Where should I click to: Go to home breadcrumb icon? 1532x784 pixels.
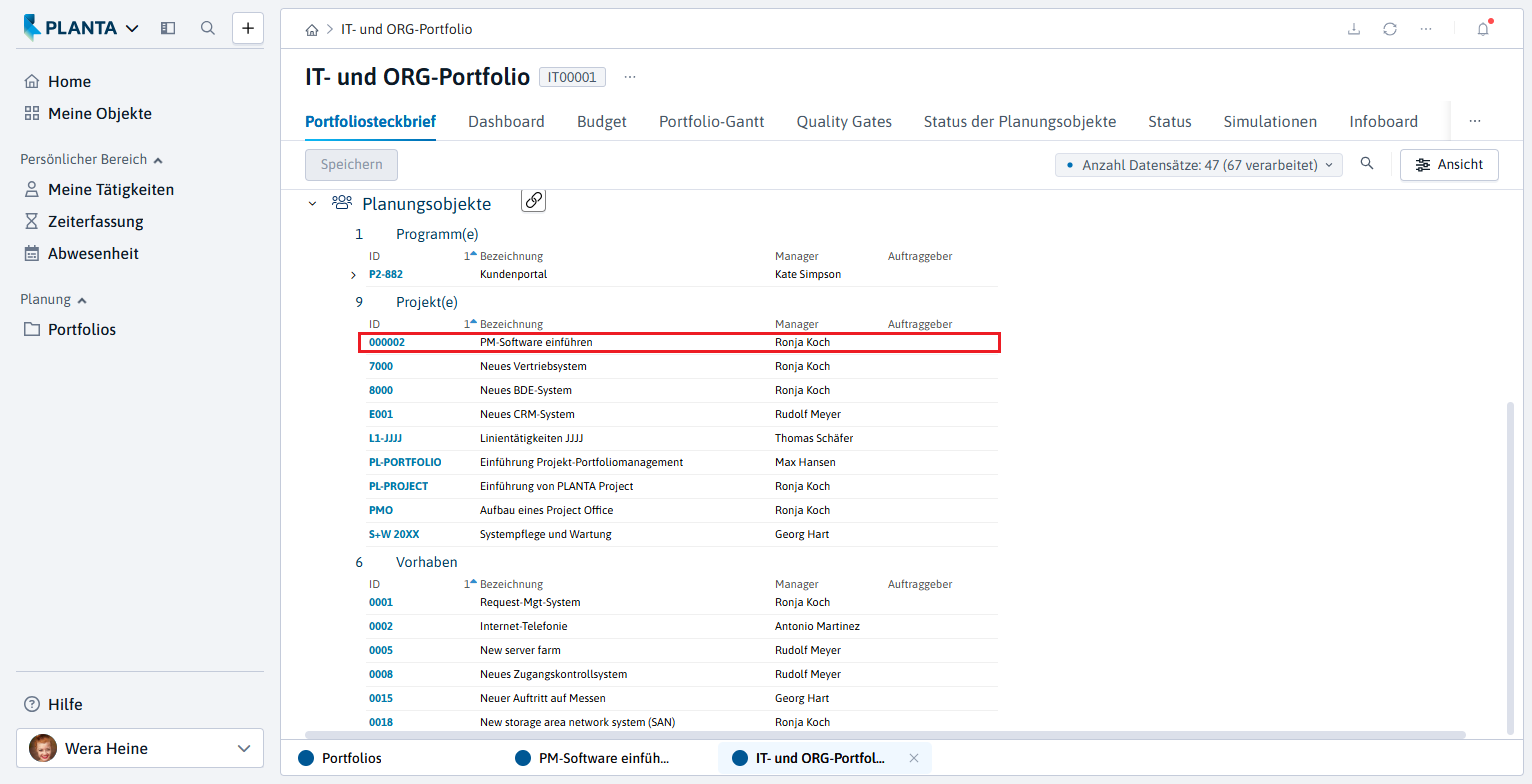[x=312, y=30]
